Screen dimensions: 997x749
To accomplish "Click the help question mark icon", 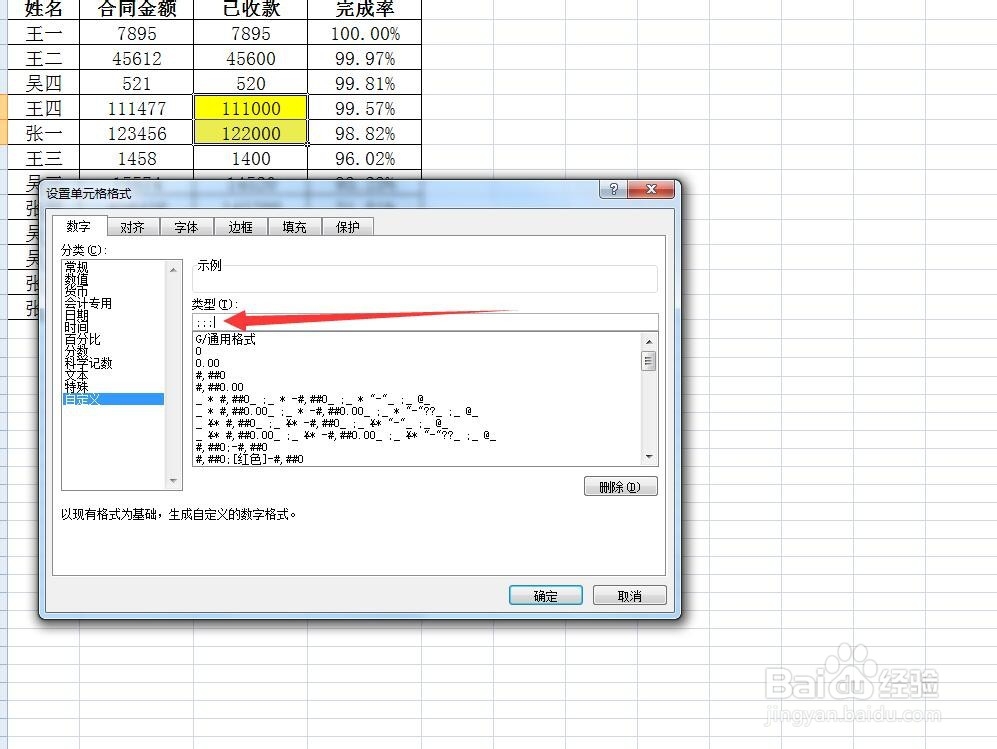I will [613, 189].
